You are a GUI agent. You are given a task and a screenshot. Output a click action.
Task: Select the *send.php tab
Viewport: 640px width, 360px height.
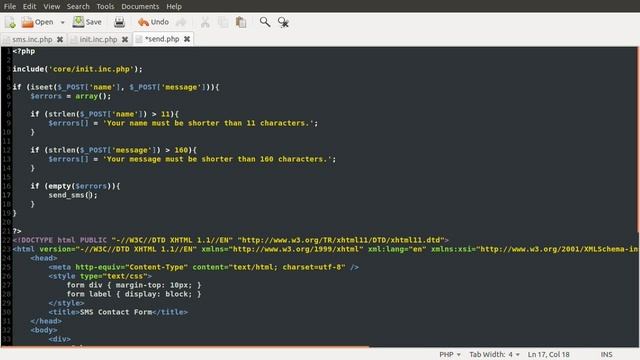tap(162, 39)
